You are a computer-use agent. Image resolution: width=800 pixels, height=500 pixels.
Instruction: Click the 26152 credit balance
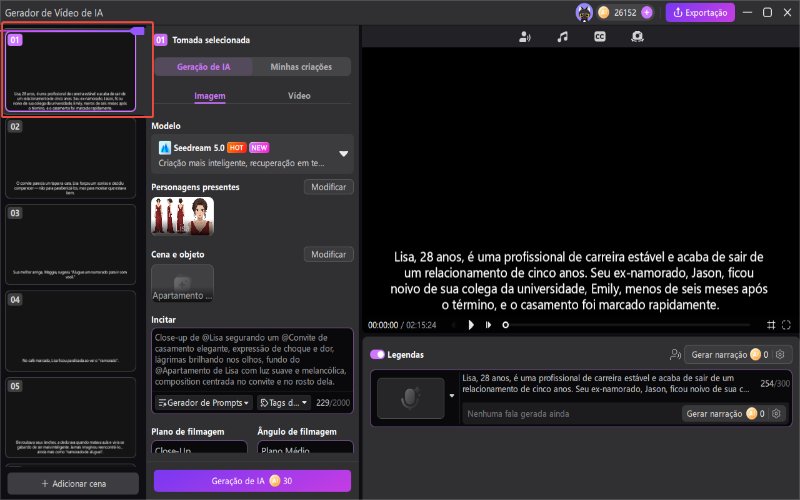point(625,13)
